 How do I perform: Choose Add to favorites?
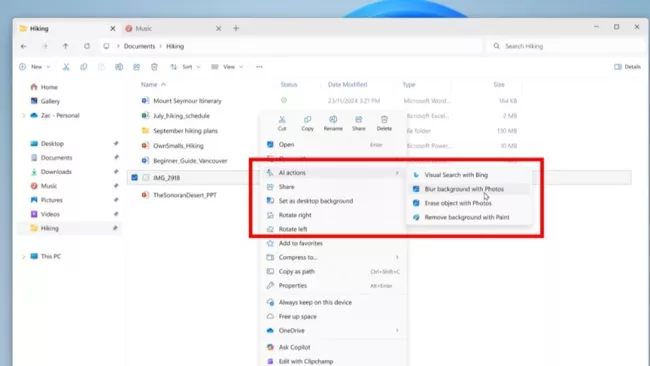(x=334, y=243)
